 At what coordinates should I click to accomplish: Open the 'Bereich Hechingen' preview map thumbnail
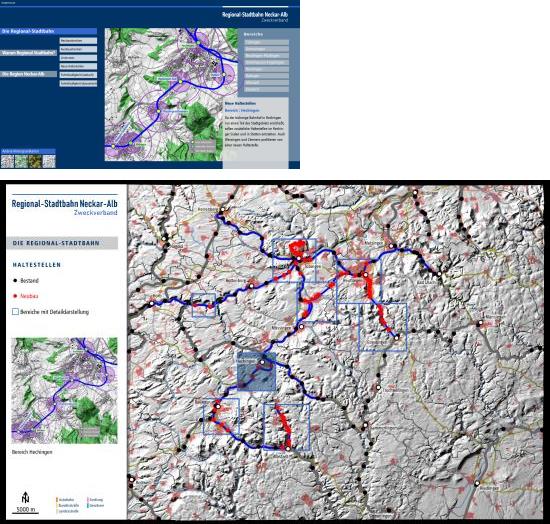65,390
